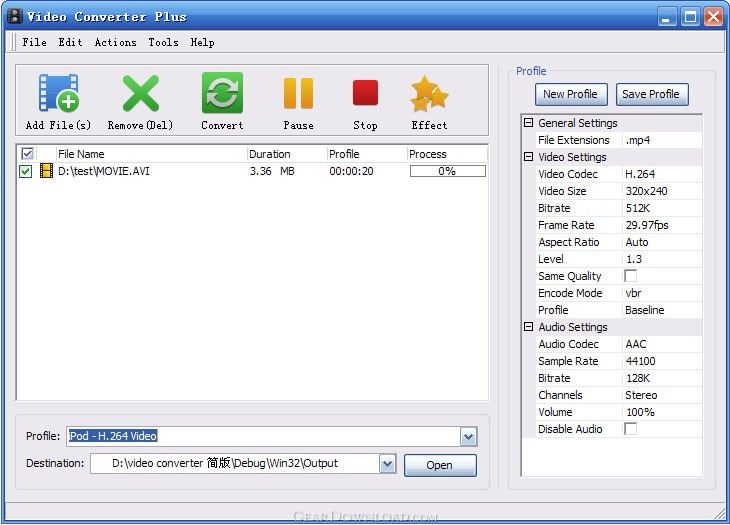Open the Actions menu

115,42
